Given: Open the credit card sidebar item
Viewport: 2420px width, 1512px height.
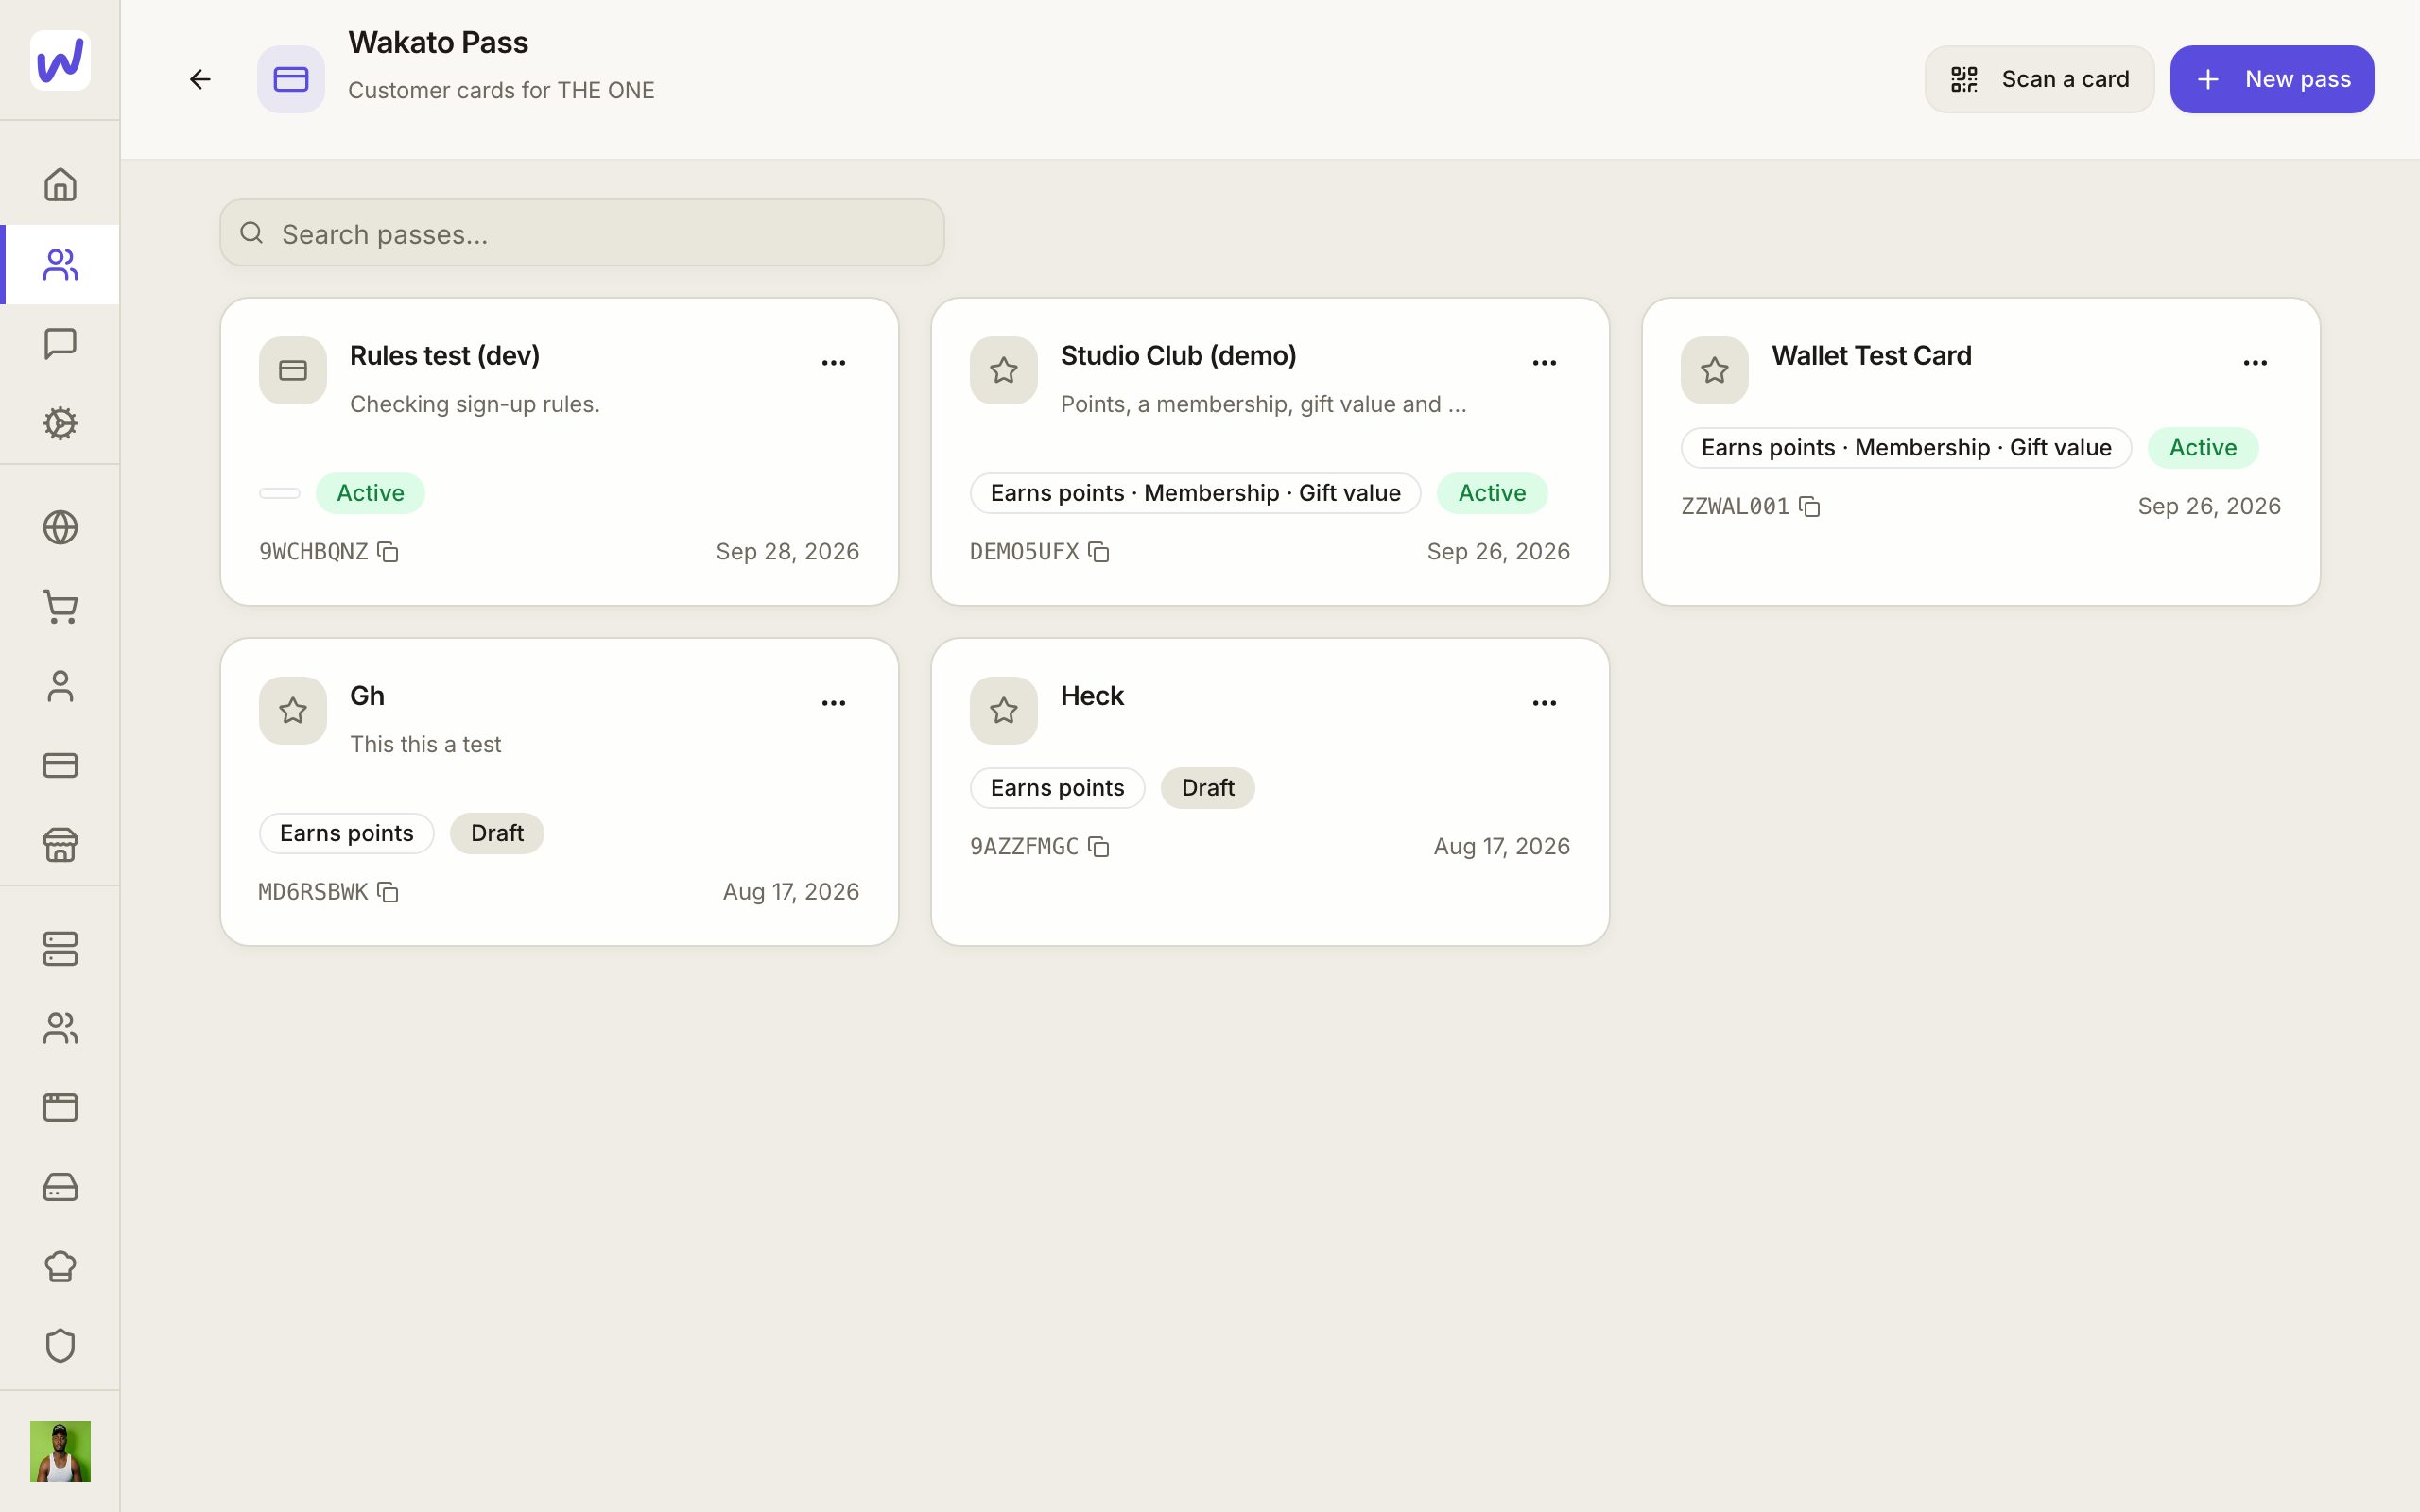Looking at the screenshot, I should coord(60,766).
